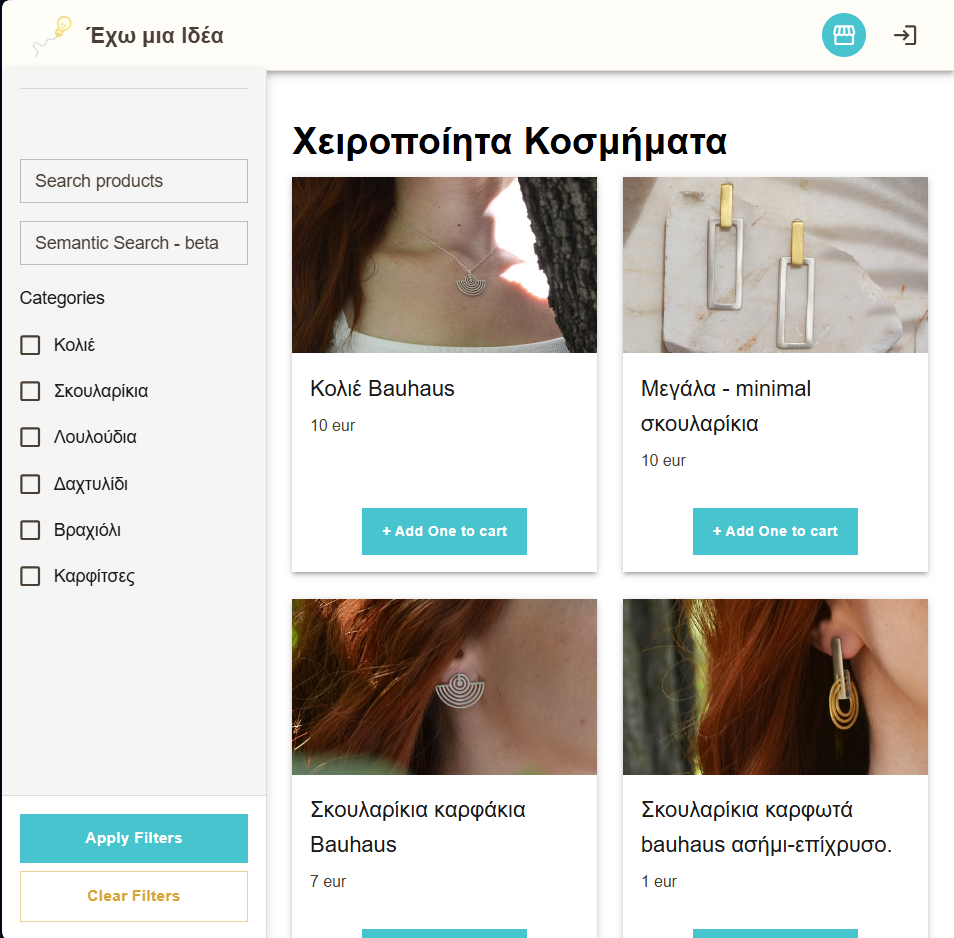Click the login arrow icon

[x=905, y=35]
